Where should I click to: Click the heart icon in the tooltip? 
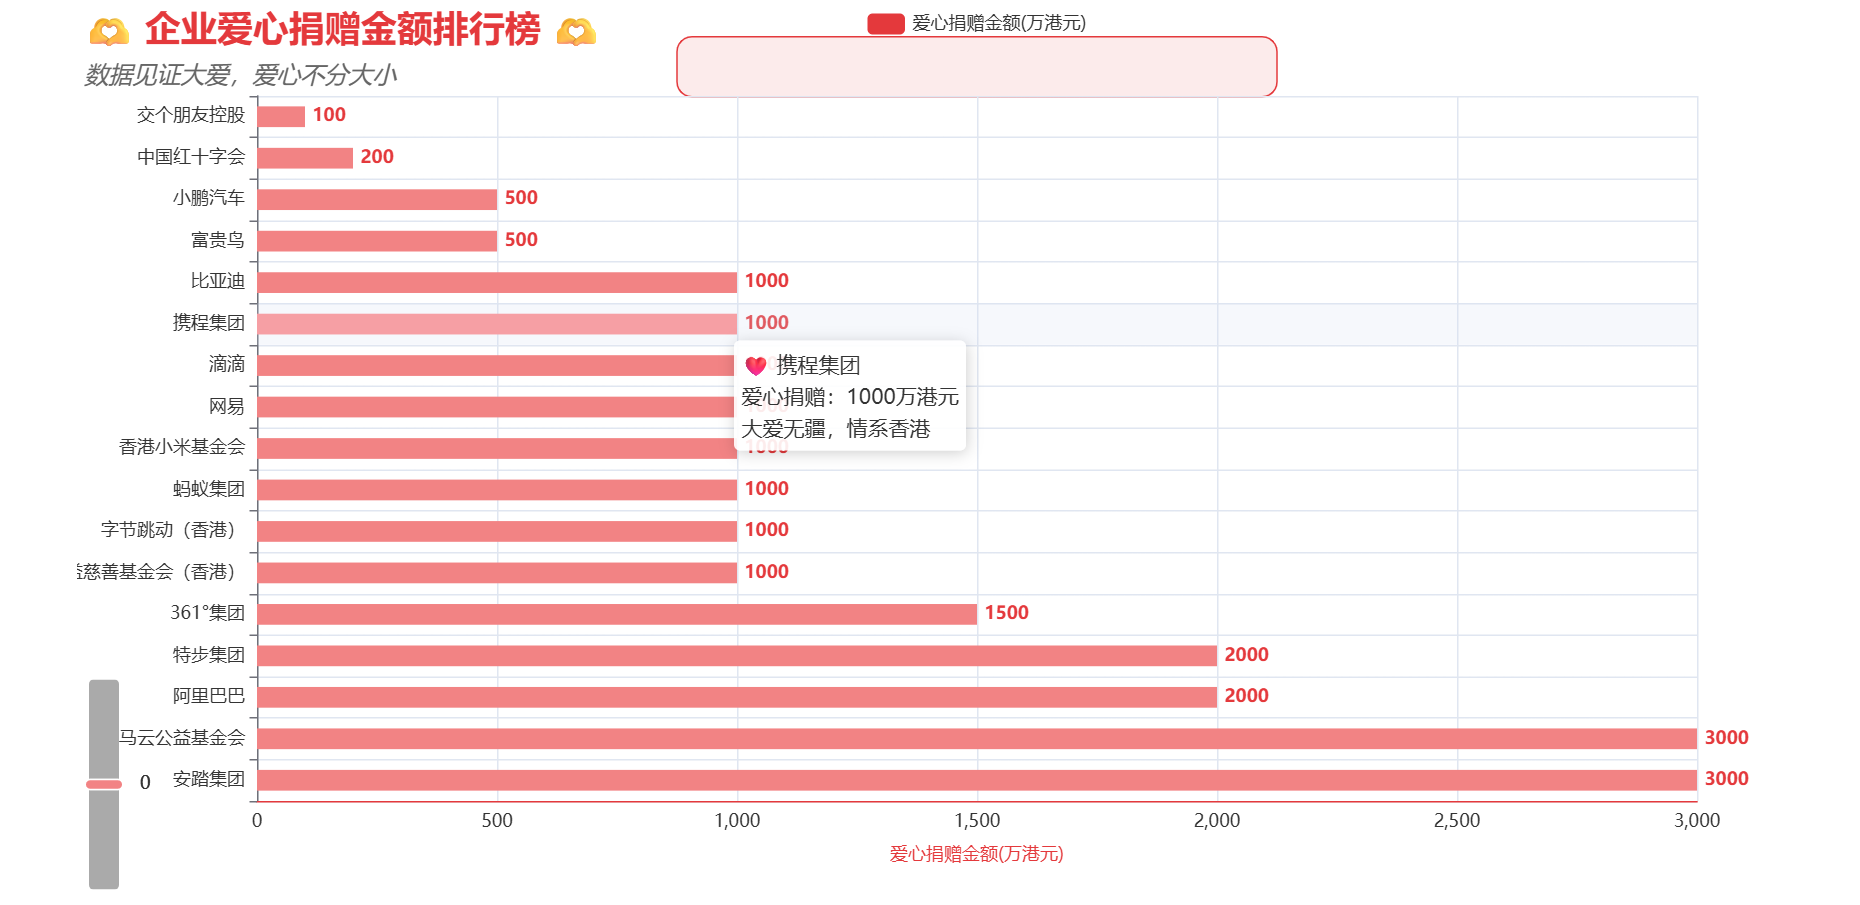(756, 366)
